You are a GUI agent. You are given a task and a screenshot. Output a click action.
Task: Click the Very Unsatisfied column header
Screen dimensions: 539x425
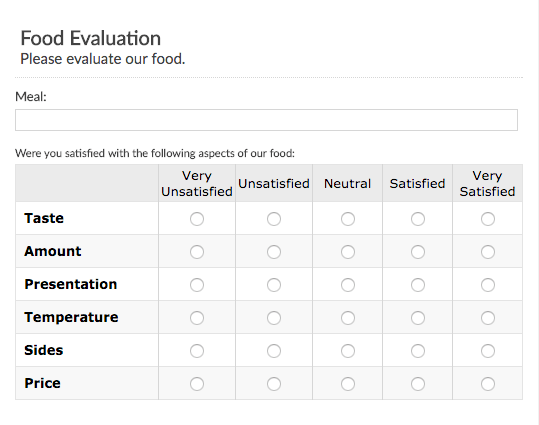[x=197, y=184]
